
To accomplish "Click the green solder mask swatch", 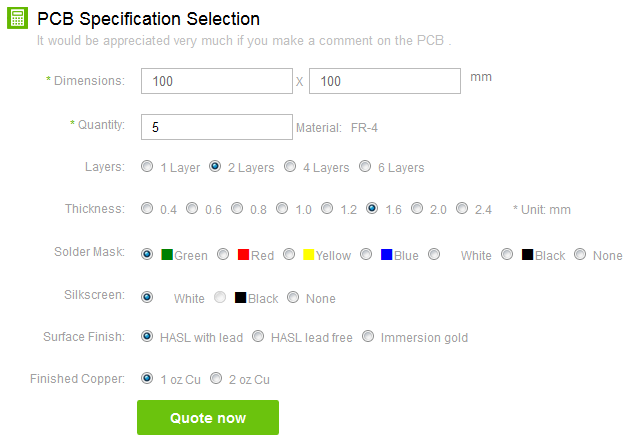I will tap(167, 255).
